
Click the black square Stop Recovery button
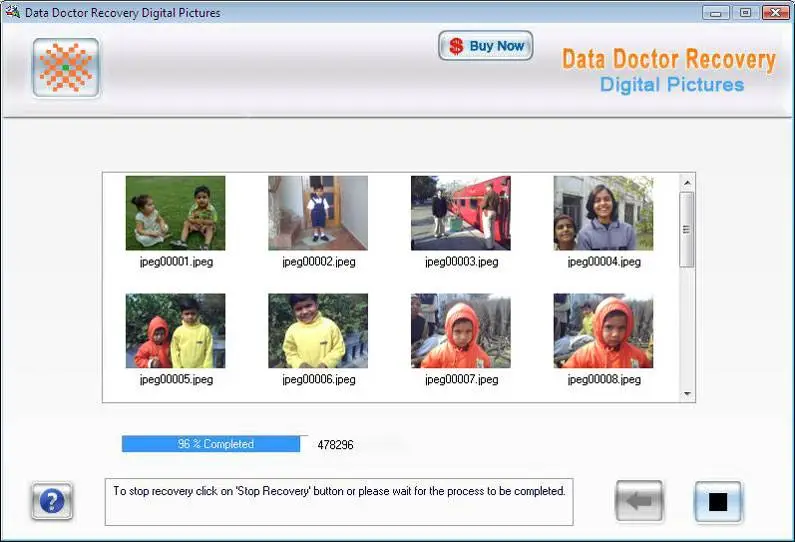(717, 501)
